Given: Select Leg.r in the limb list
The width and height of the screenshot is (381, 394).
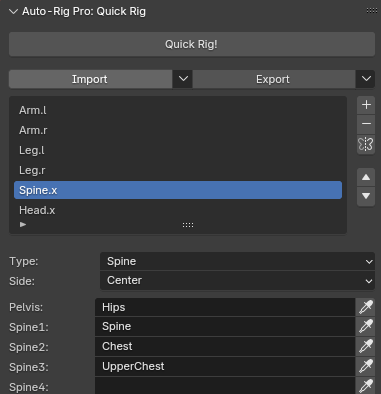Looking at the screenshot, I should [x=178, y=170].
